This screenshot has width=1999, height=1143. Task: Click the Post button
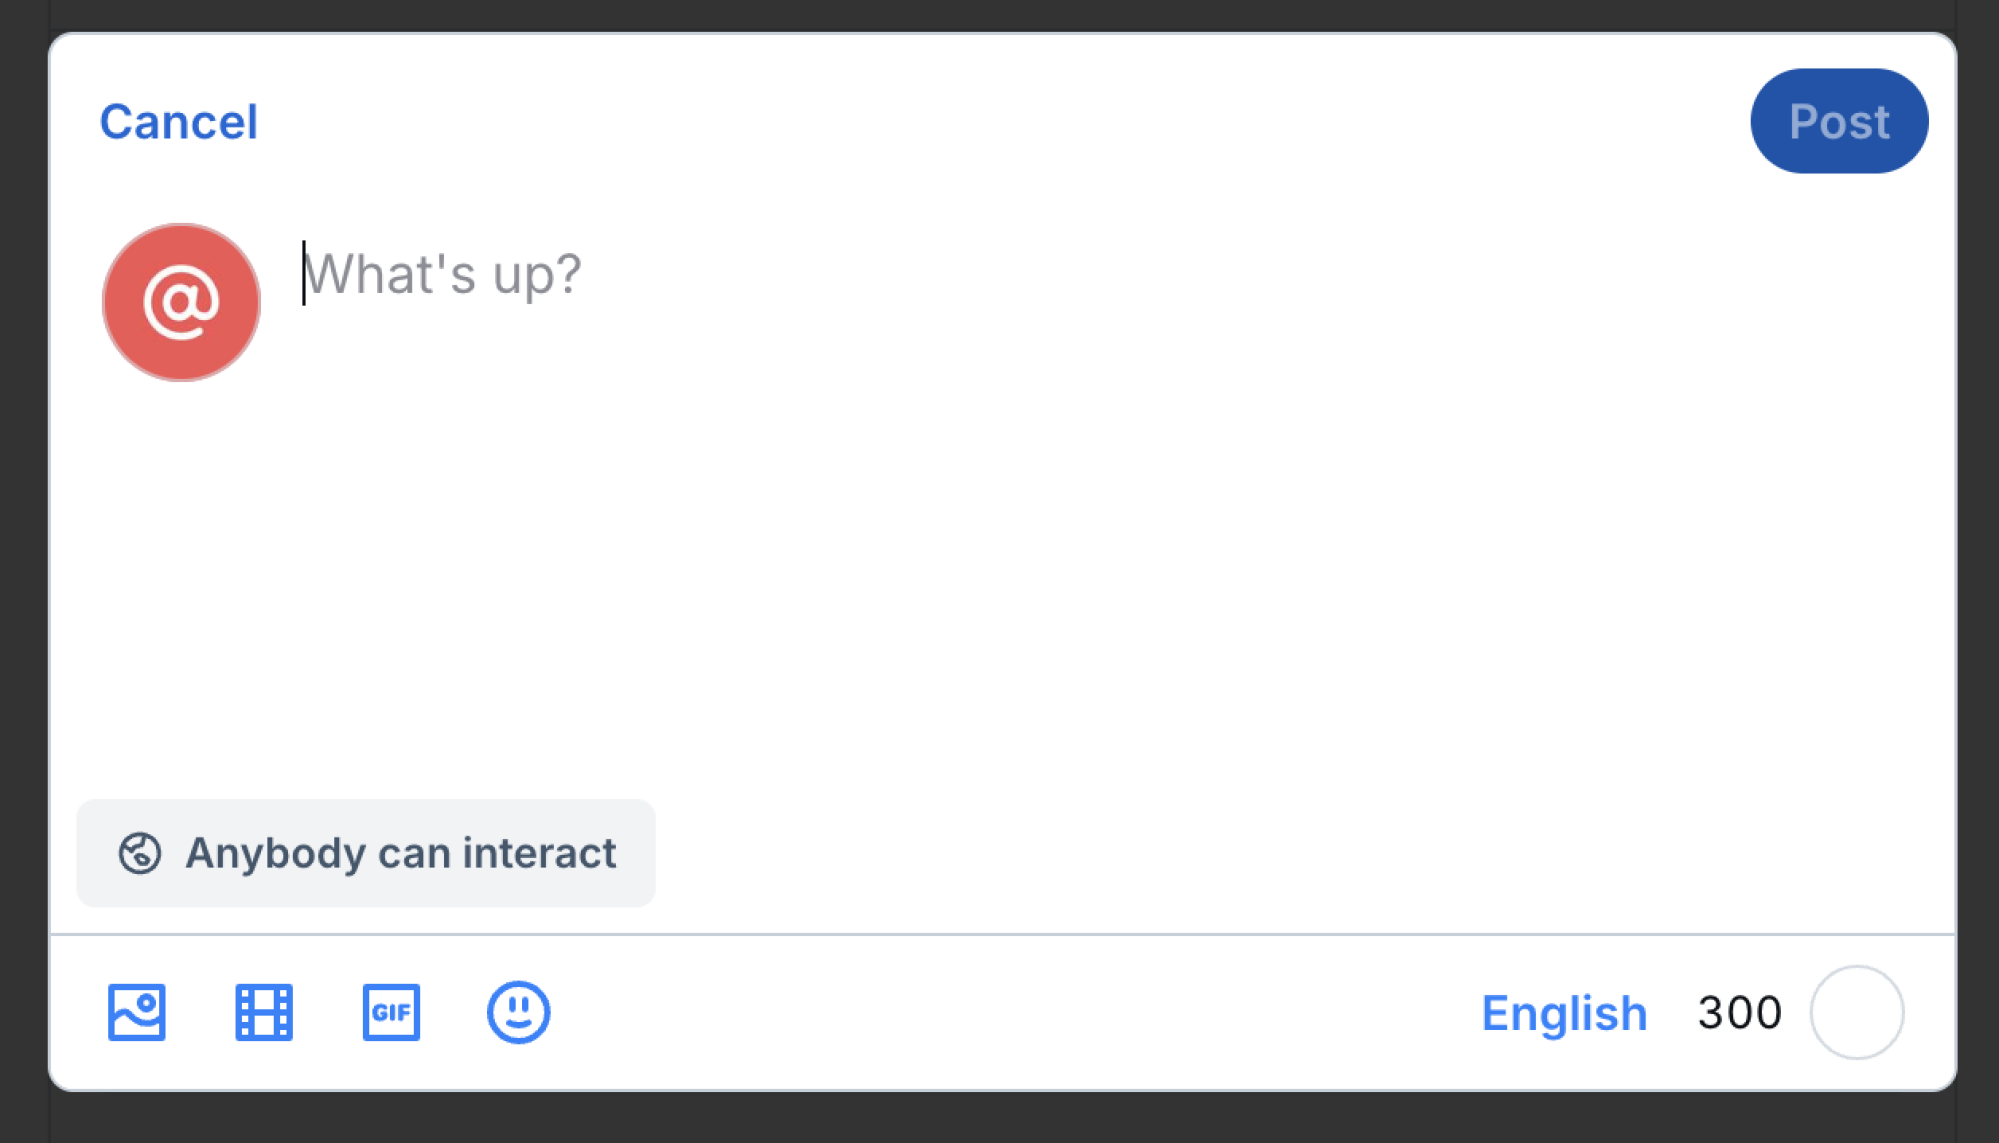click(1838, 122)
